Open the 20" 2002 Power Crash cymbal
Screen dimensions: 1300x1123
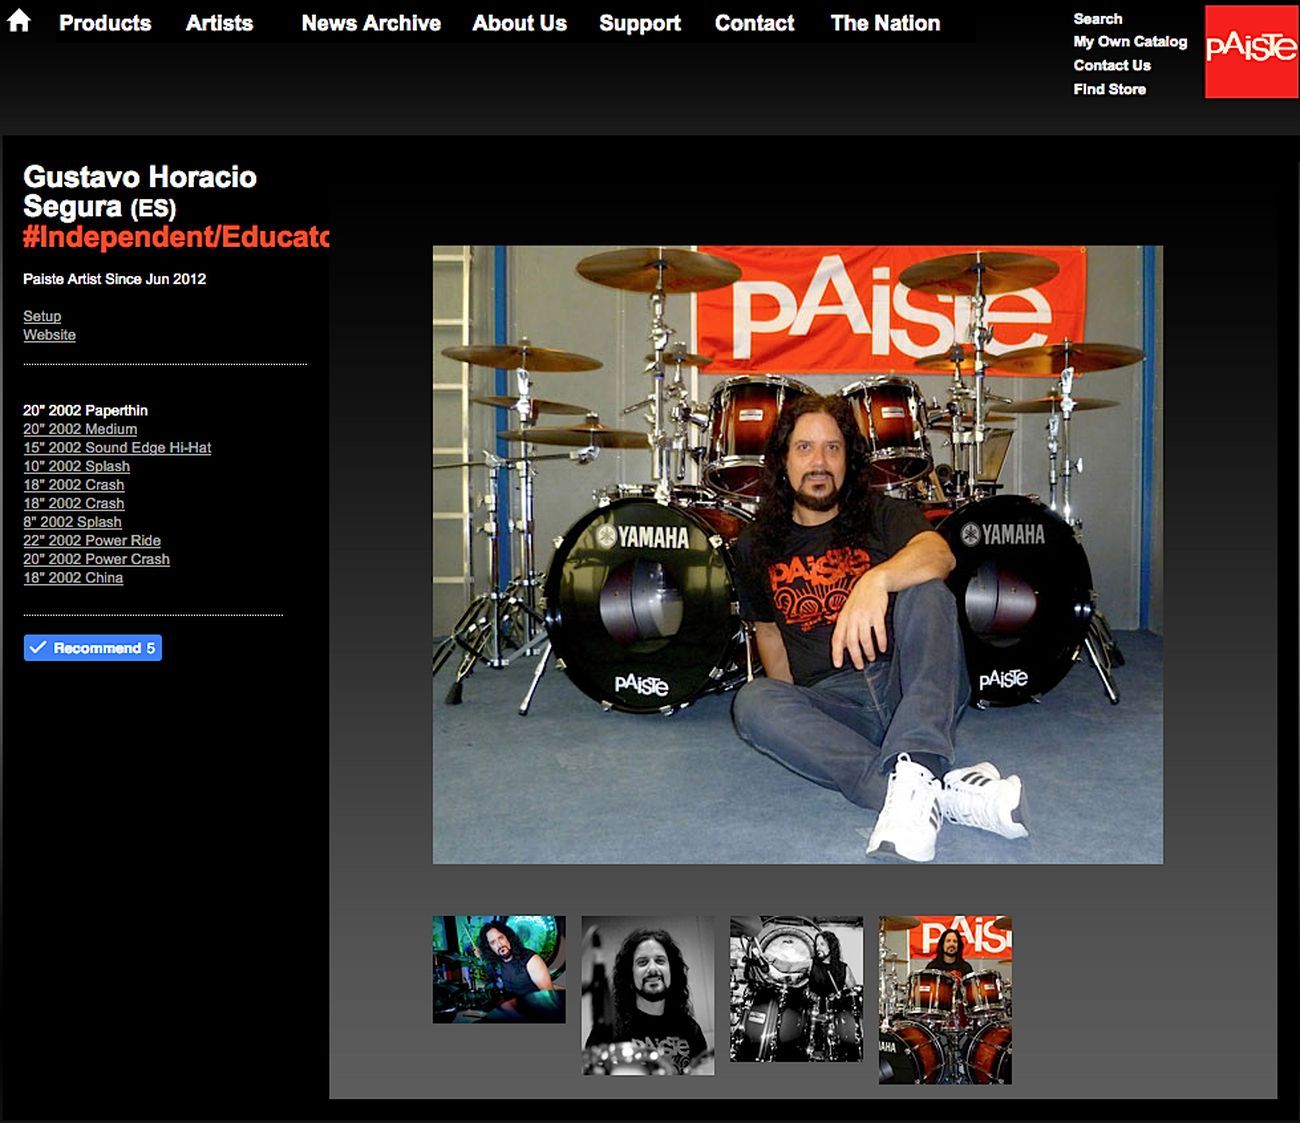pos(96,559)
